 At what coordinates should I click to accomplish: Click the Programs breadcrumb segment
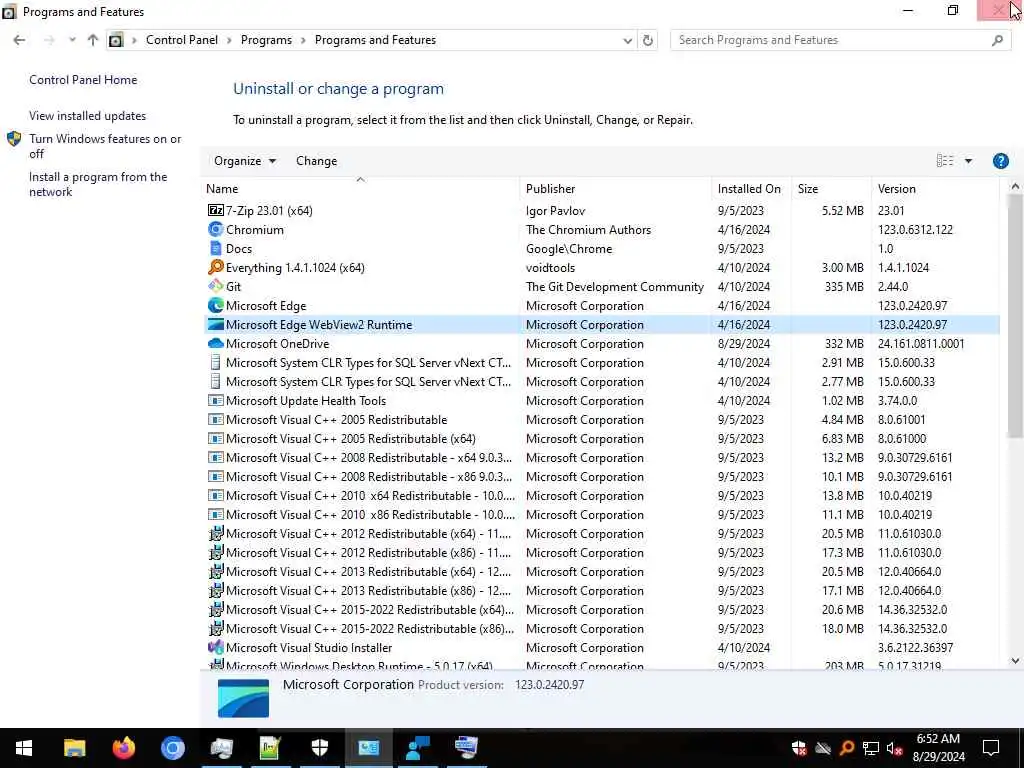(266, 40)
